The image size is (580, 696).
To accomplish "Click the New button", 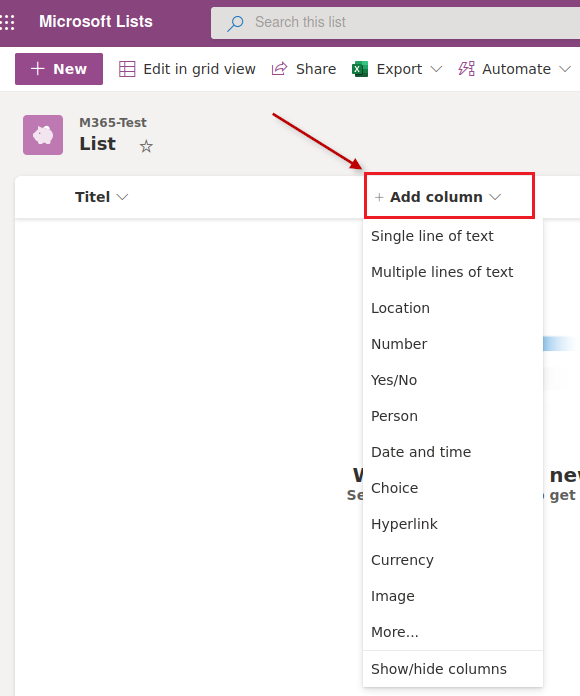I will coord(59,69).
